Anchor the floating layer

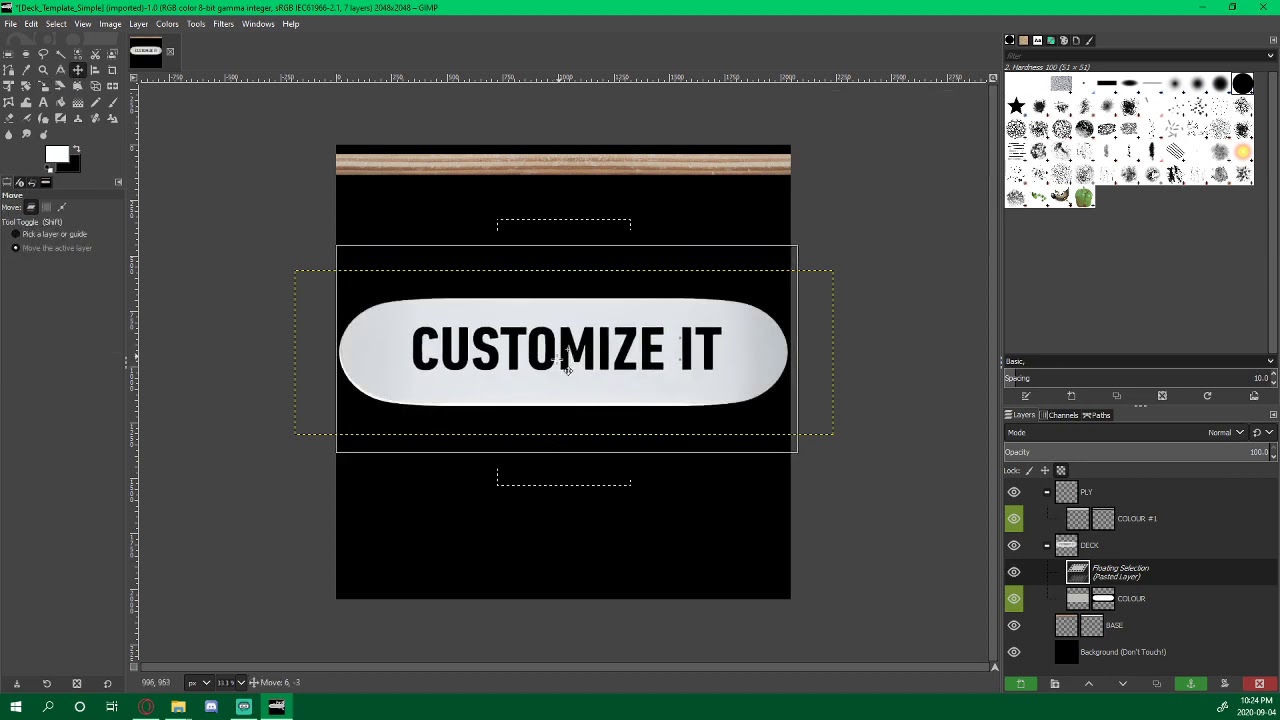[1190, 684]
